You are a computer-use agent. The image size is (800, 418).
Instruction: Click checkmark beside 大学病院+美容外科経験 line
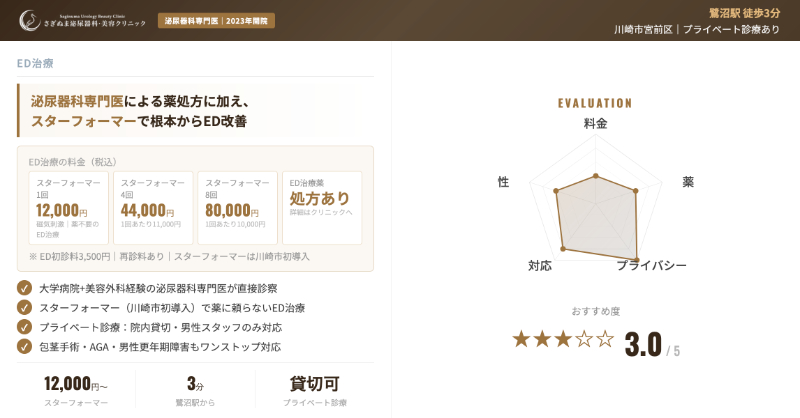(x=24, y=288)
